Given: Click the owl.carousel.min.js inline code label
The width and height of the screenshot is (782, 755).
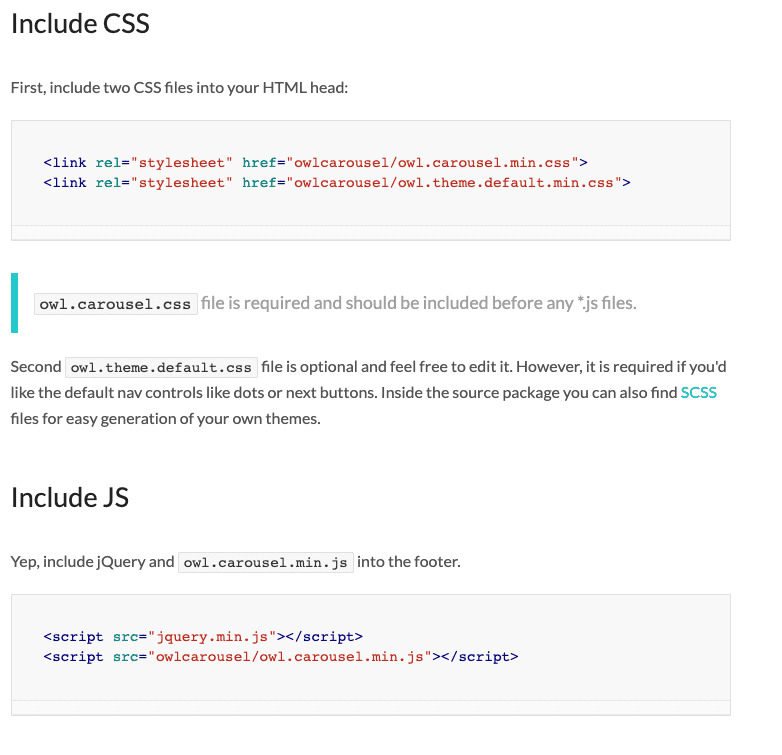Looking at the screenshot, I should pos(265,562).
